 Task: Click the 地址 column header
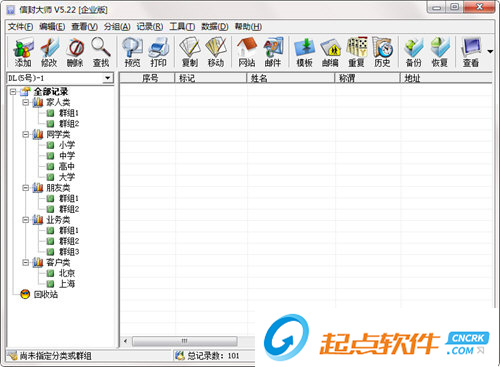[x=446, y=78]
